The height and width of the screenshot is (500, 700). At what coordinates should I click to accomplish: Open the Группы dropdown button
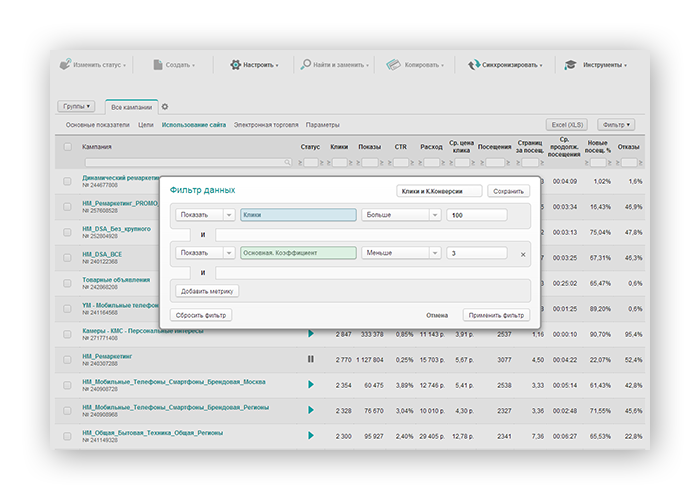(78, 106)
